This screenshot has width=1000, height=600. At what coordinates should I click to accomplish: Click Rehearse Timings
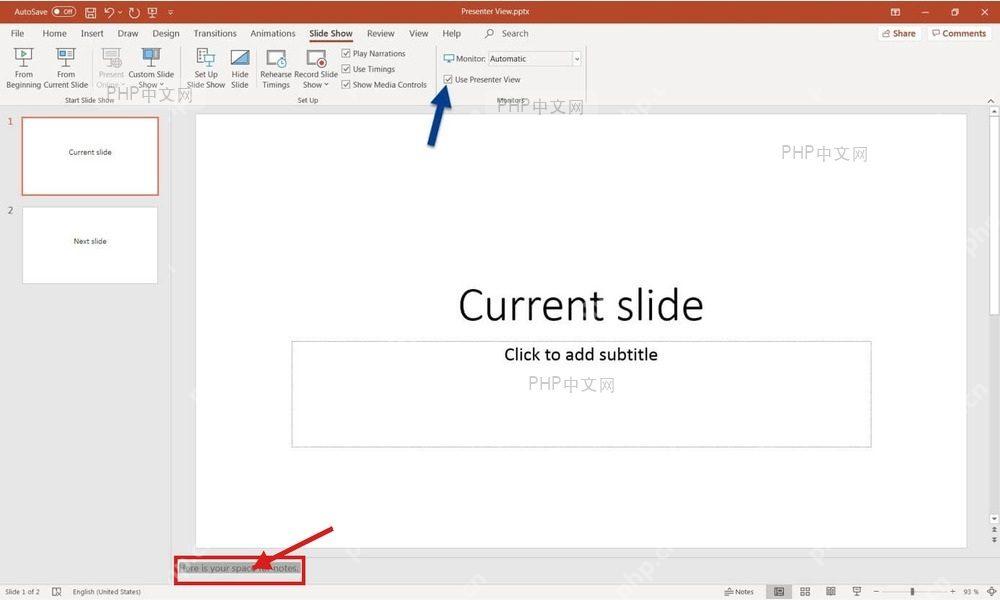[276, 68]
